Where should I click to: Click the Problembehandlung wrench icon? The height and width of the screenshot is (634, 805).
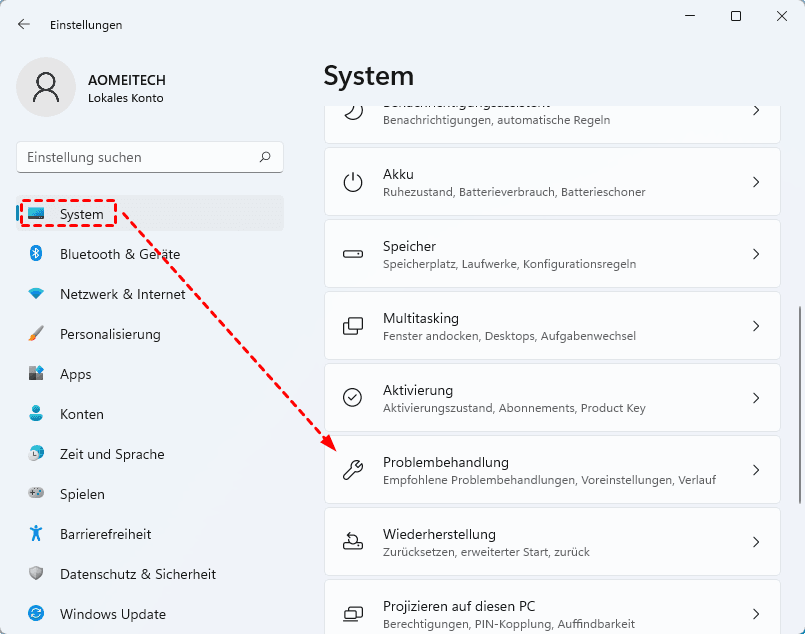(x=353, y=470)
